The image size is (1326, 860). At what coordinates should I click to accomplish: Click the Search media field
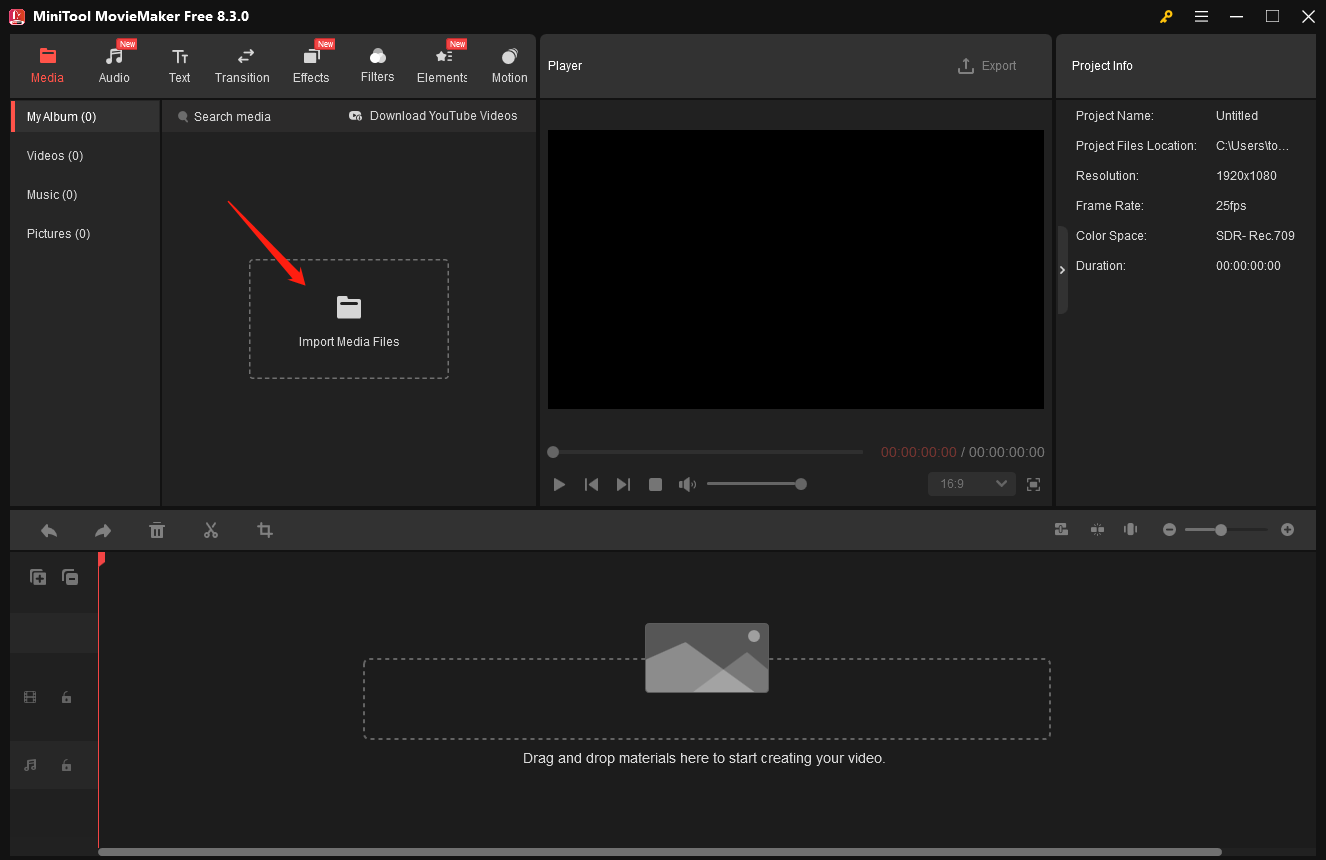232,117
